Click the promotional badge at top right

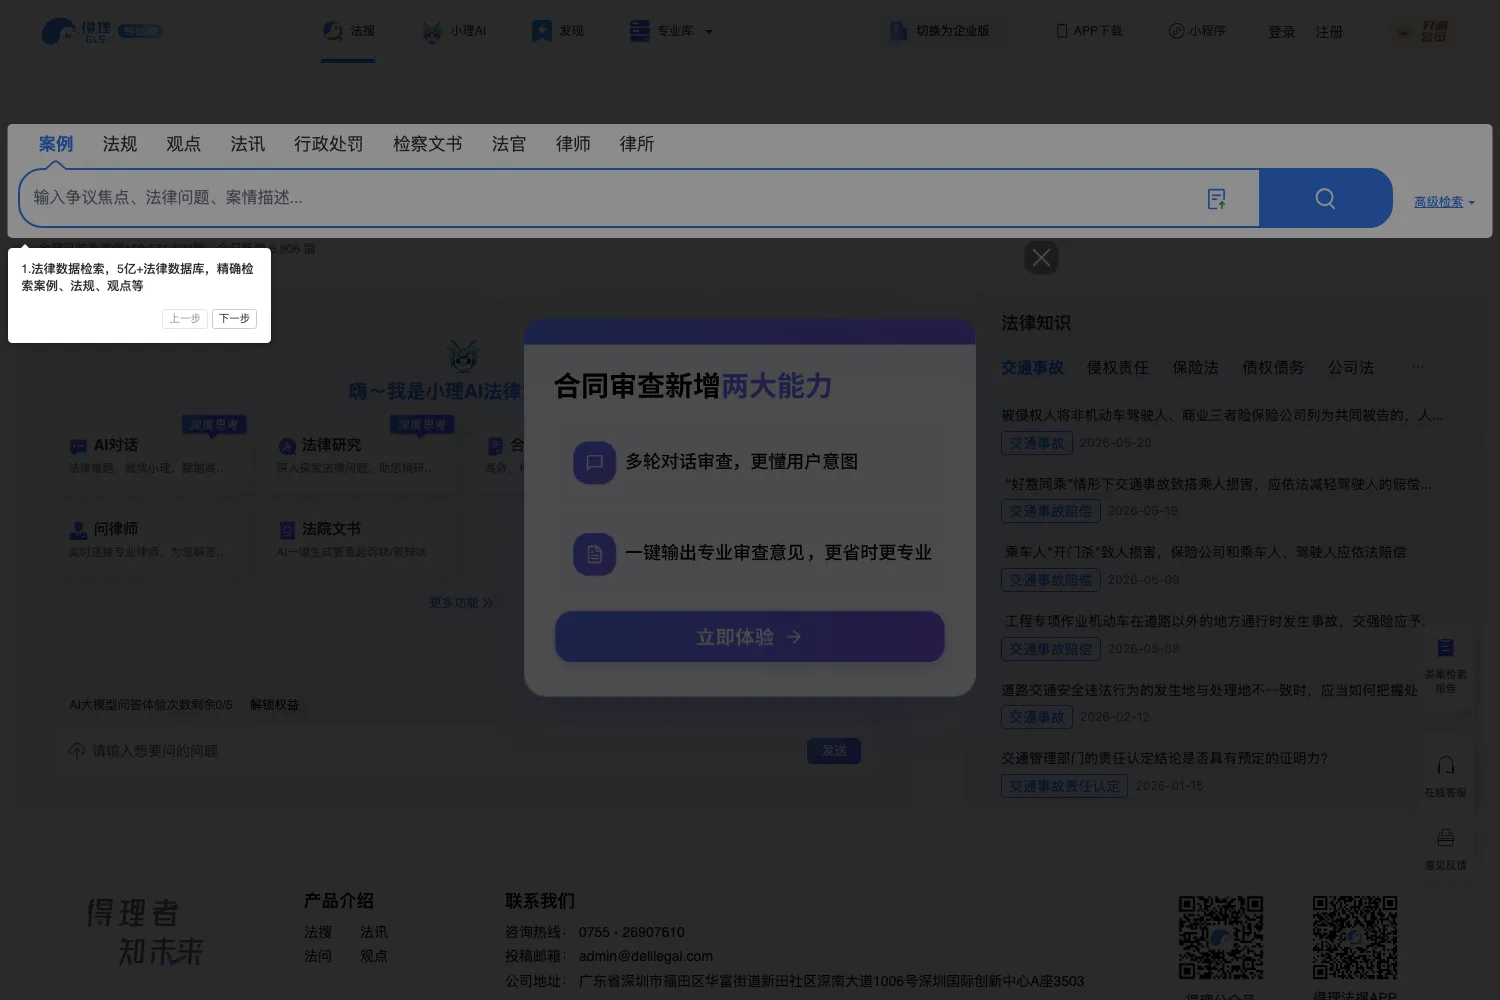(x=1424, y=32)
